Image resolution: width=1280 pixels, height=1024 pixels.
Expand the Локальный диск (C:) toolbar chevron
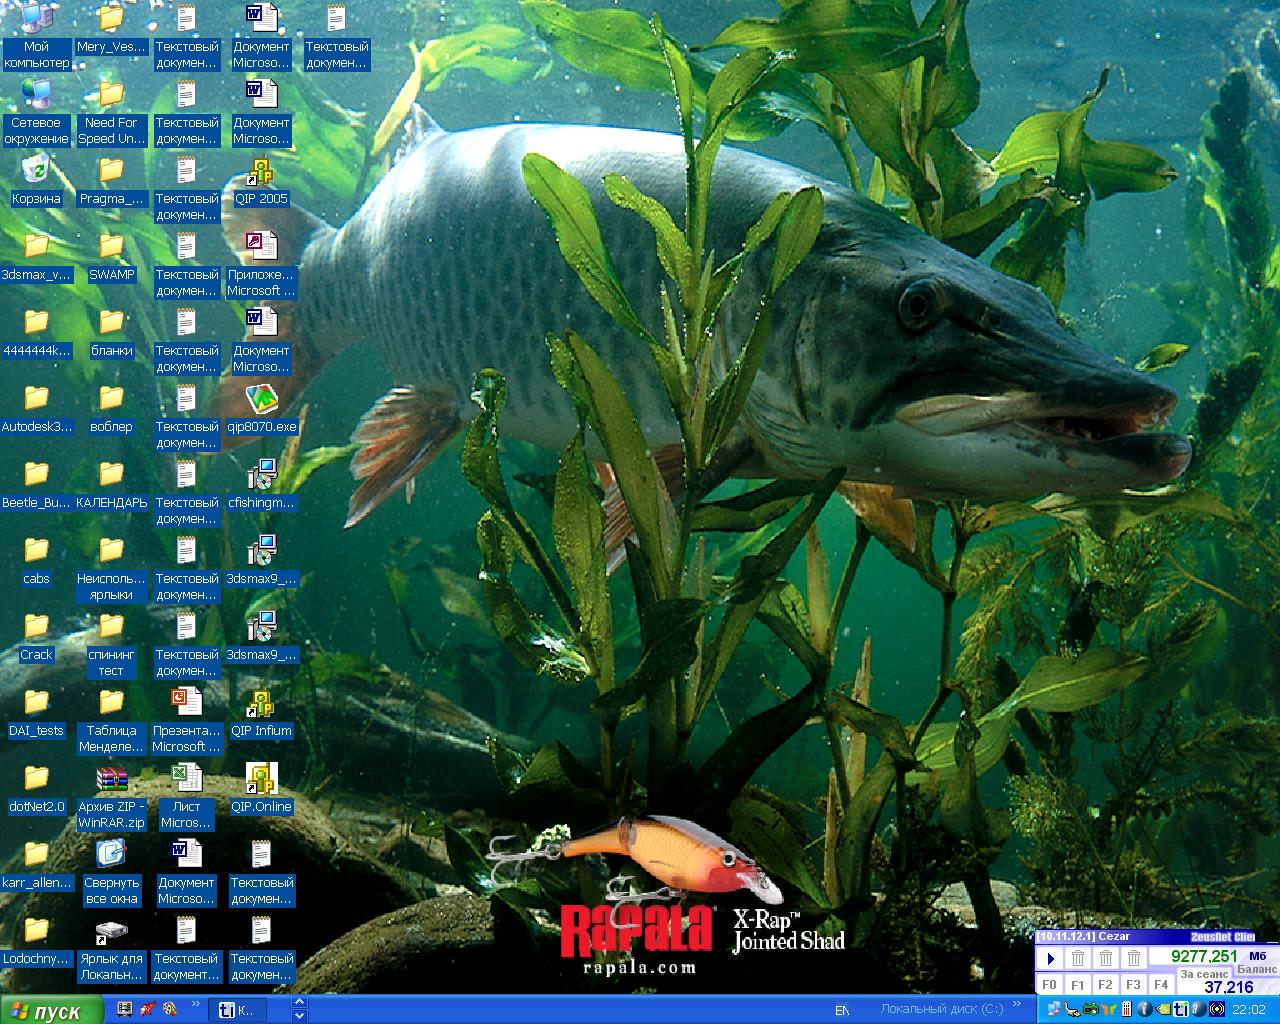pos(1017,1003)
